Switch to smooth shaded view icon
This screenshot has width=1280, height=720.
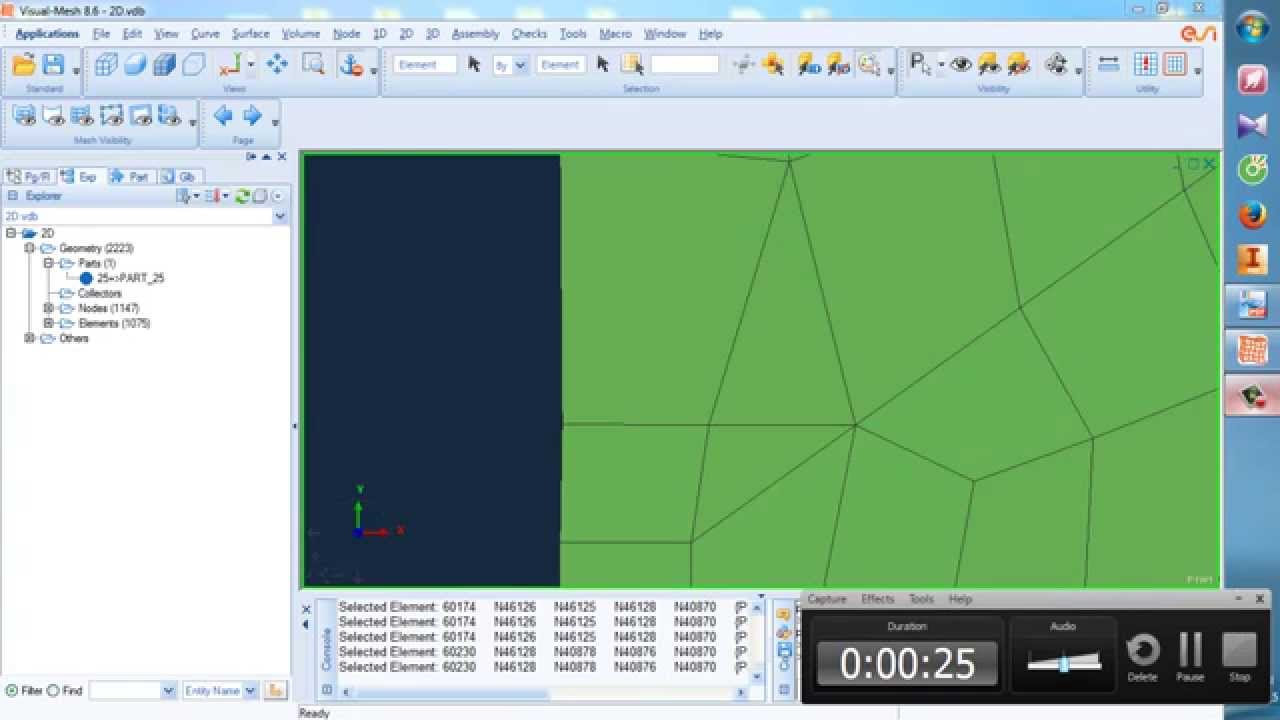click(135, 65)
